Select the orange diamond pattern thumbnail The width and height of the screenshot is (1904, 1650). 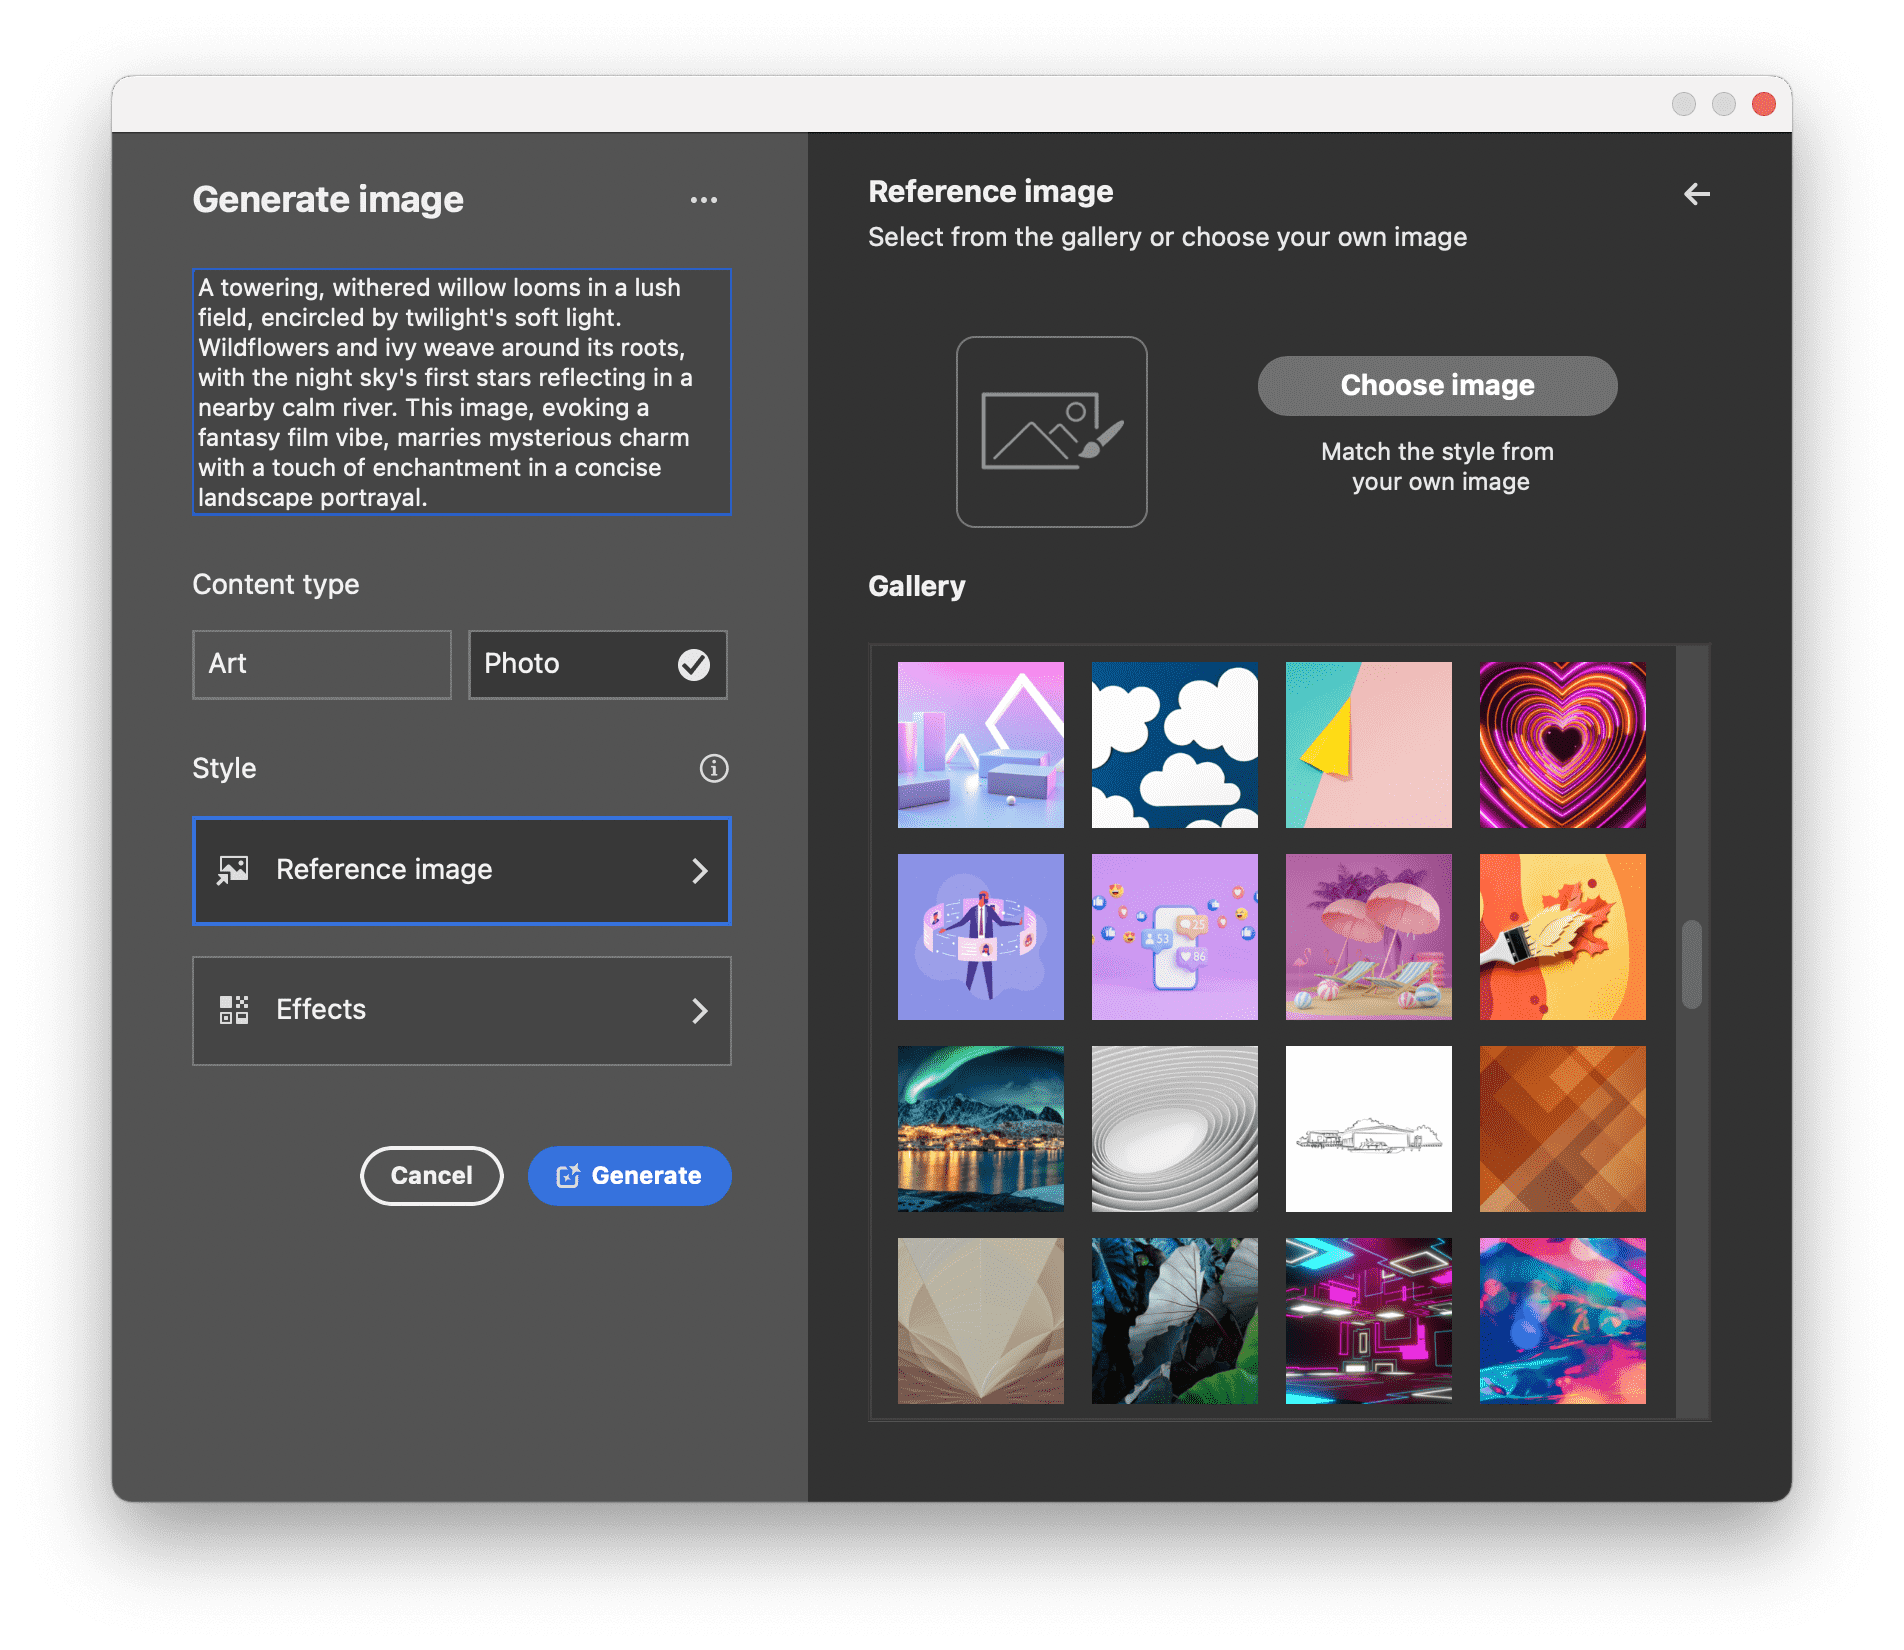(x=1563, y=1129)
